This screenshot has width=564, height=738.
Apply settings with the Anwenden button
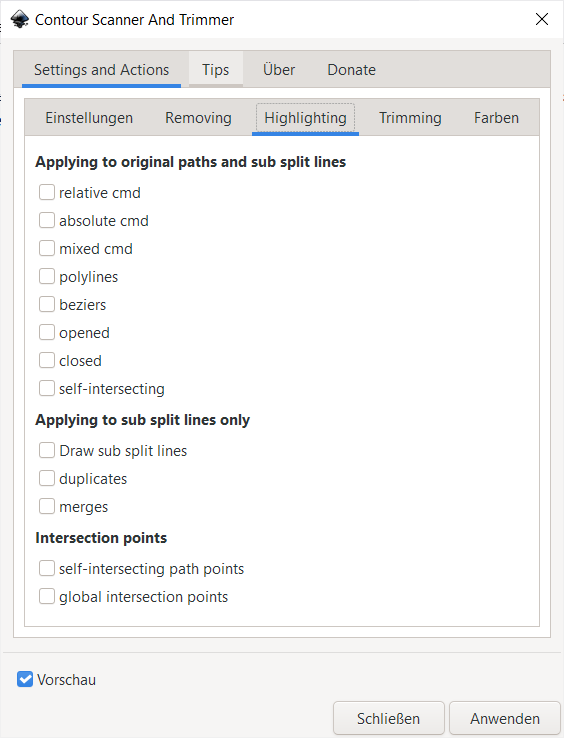coord(505,718)
